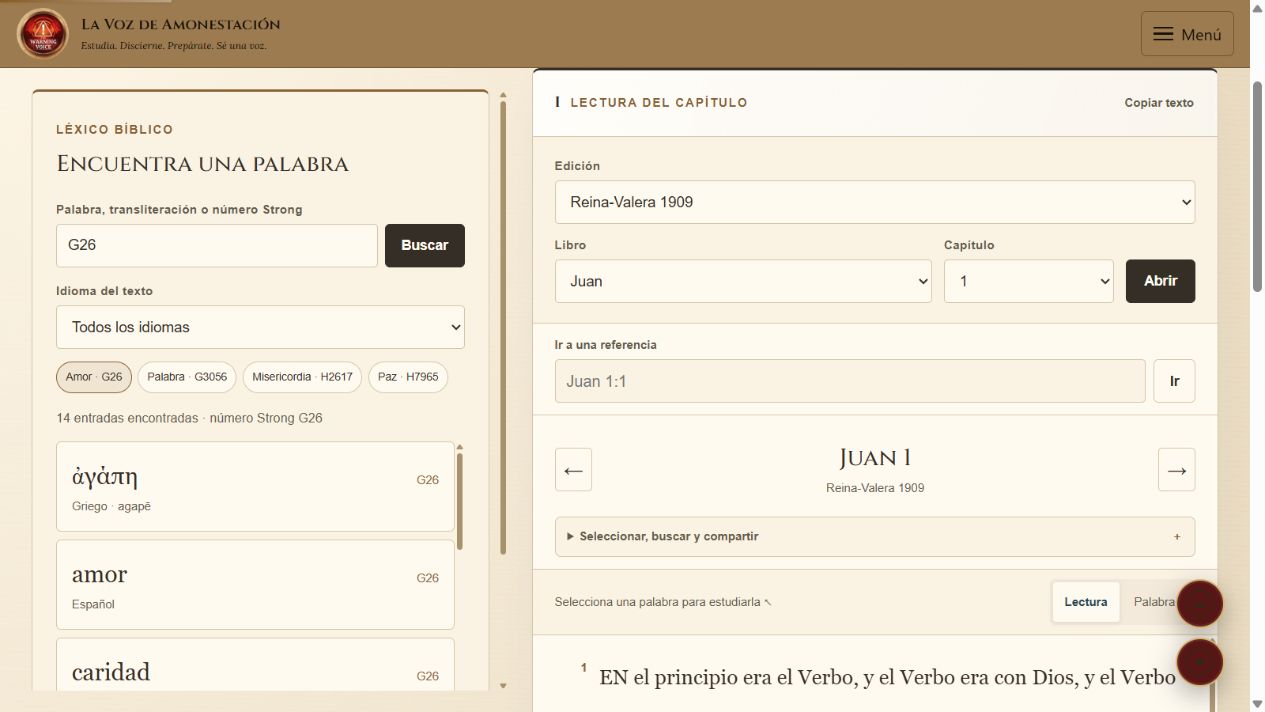This screenshot has height=712, width=1265.
Task: Click the lower dark red floating button
Action: click(1200, 661)
